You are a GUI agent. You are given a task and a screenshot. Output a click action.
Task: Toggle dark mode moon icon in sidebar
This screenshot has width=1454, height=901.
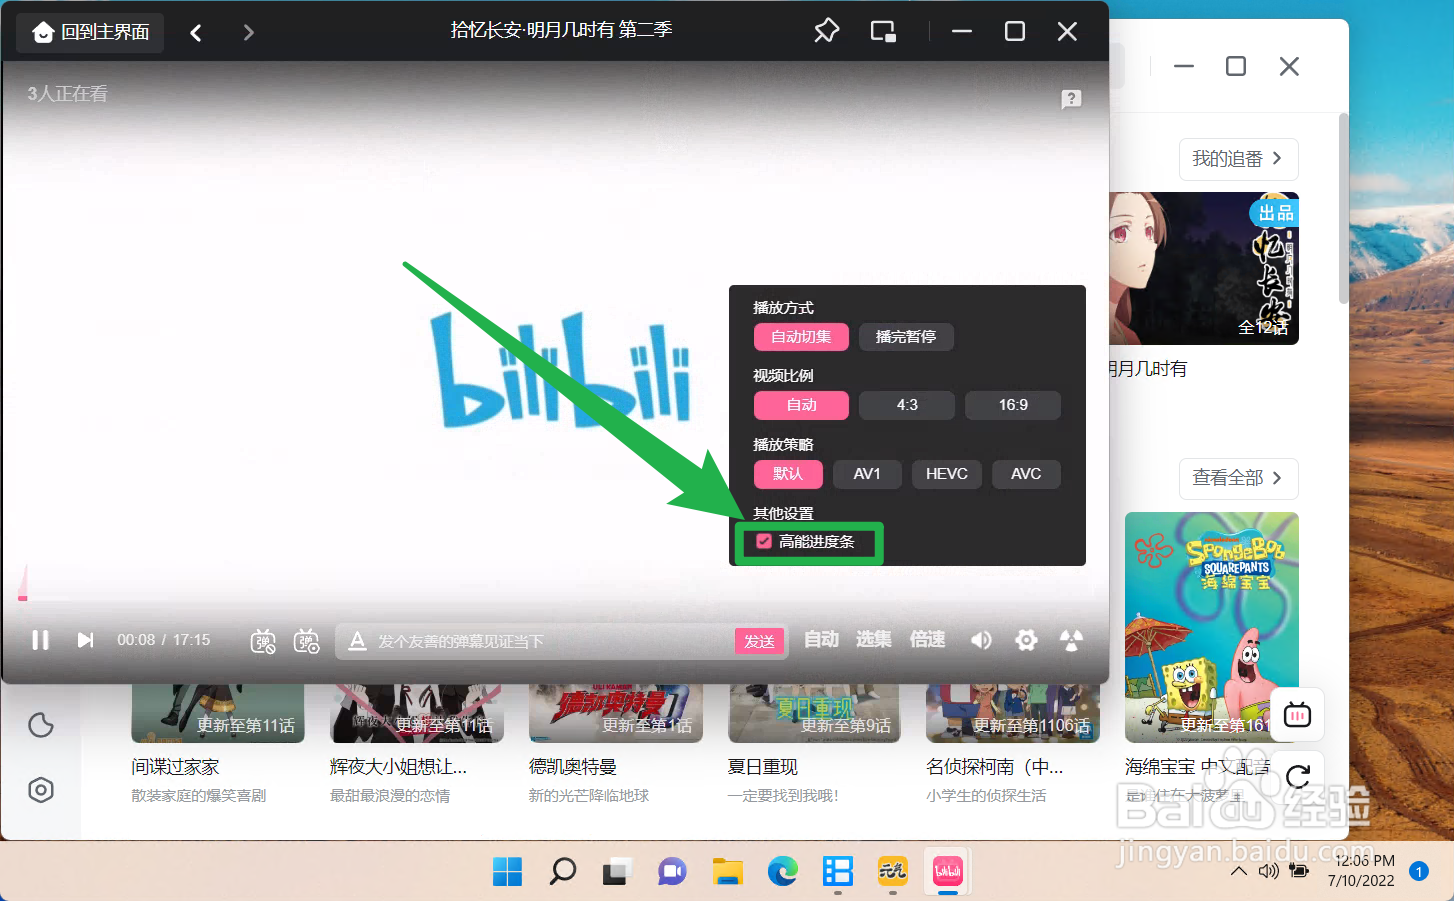tap(41, 725)
